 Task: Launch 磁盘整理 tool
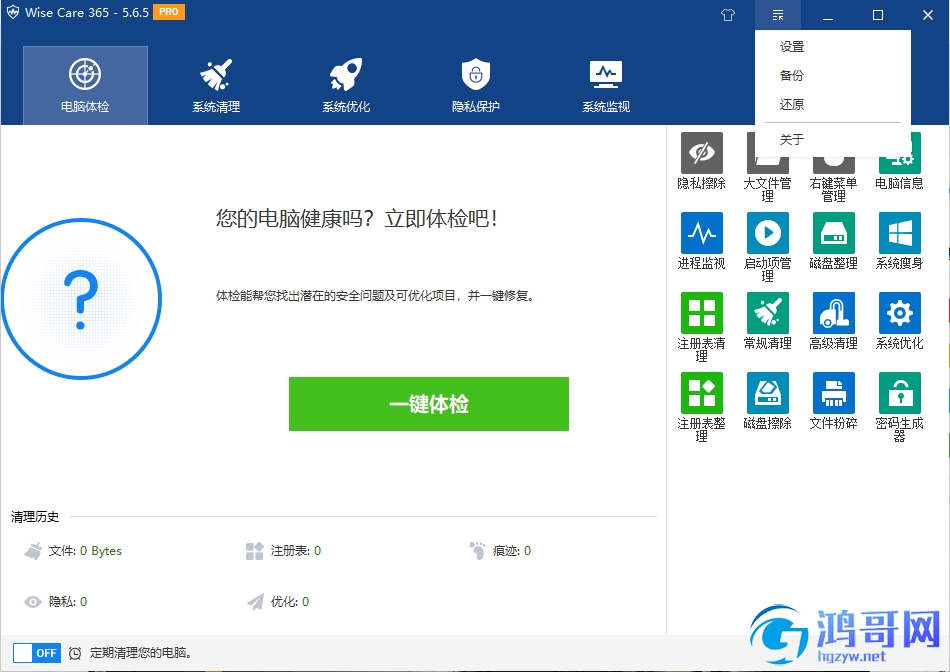pyautogui.click(x=834, y=241)
